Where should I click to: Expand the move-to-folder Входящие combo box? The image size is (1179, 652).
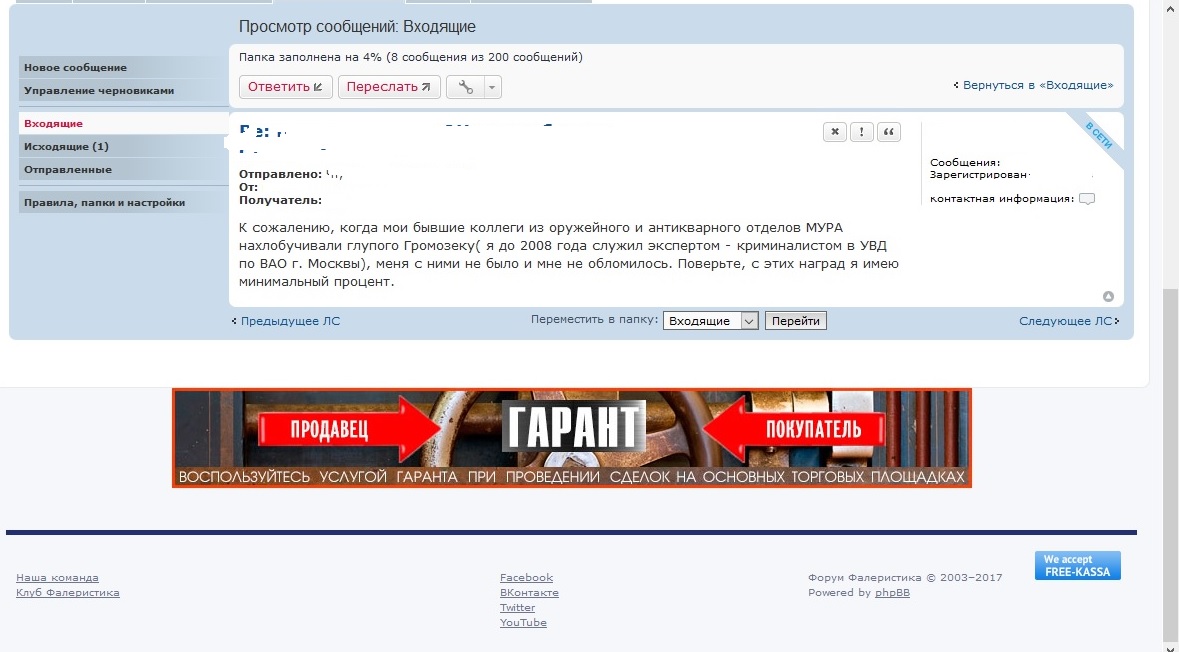click(x=710, y=321)
